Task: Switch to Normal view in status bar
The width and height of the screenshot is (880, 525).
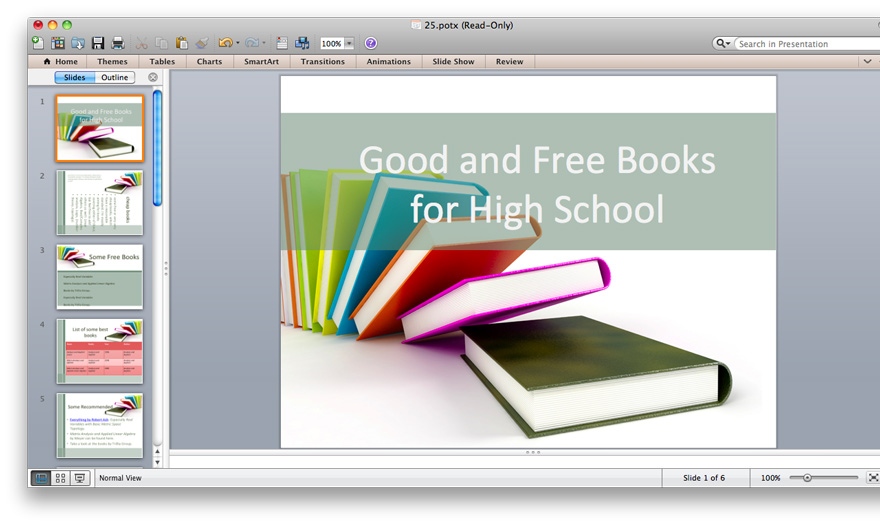Action: tap(42, 478)
